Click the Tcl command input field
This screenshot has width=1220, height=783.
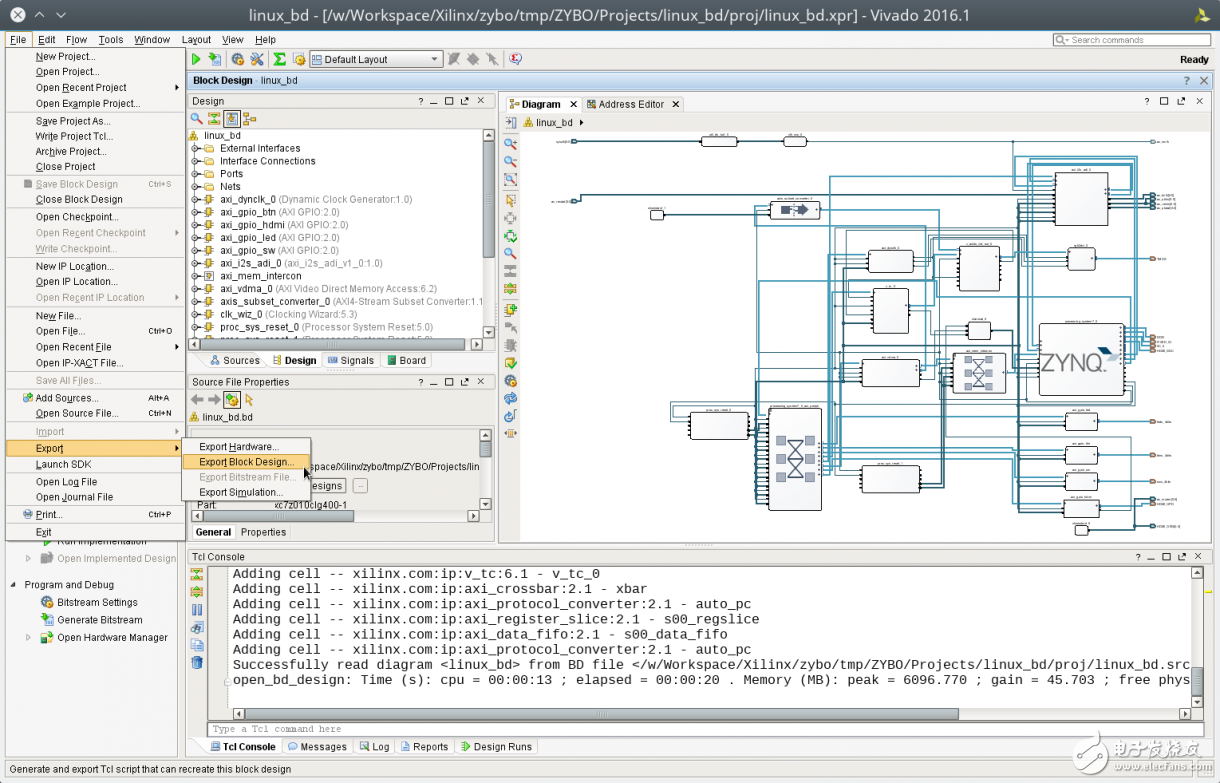pyautogui.click(x=700, y=729)
